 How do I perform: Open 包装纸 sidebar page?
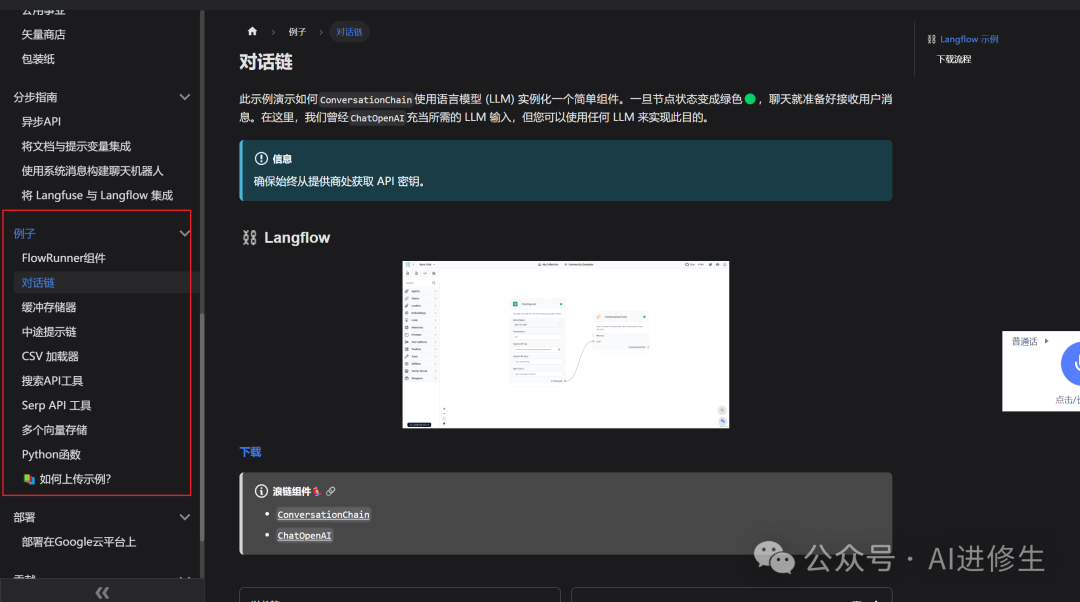(x=38, y=59)
